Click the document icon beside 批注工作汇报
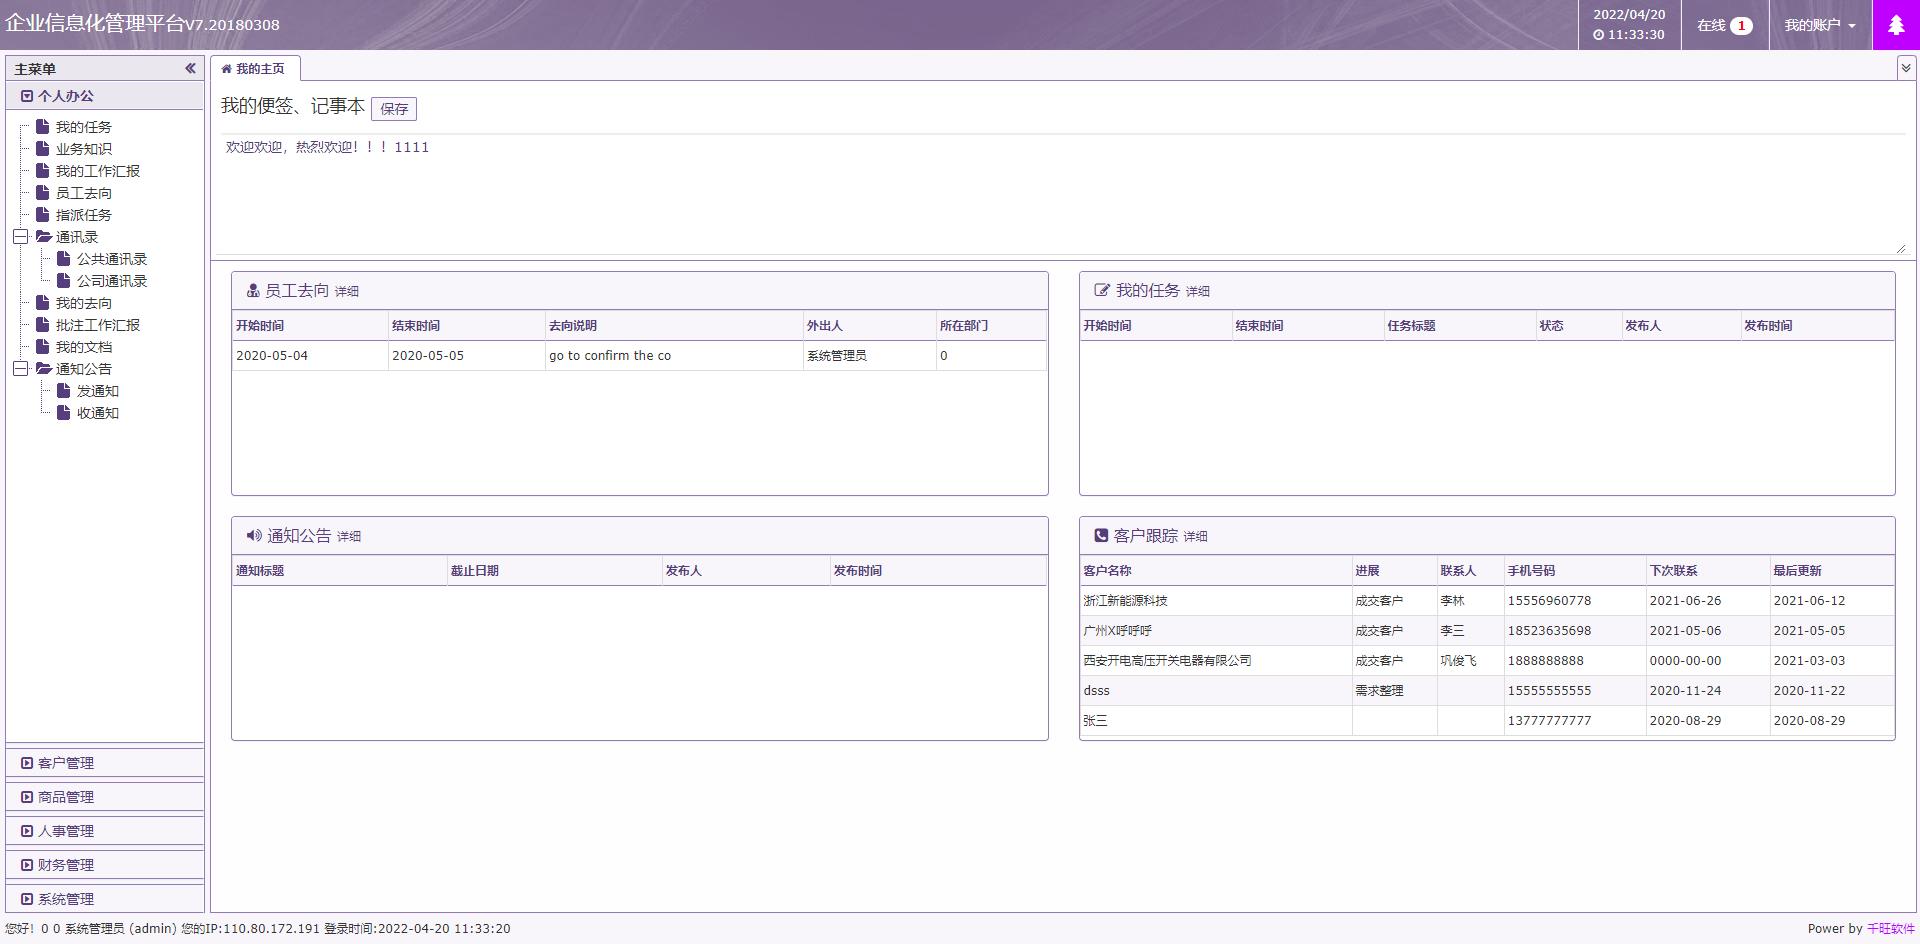Screen dimensions: 1920x944 (x=42, y=324)
